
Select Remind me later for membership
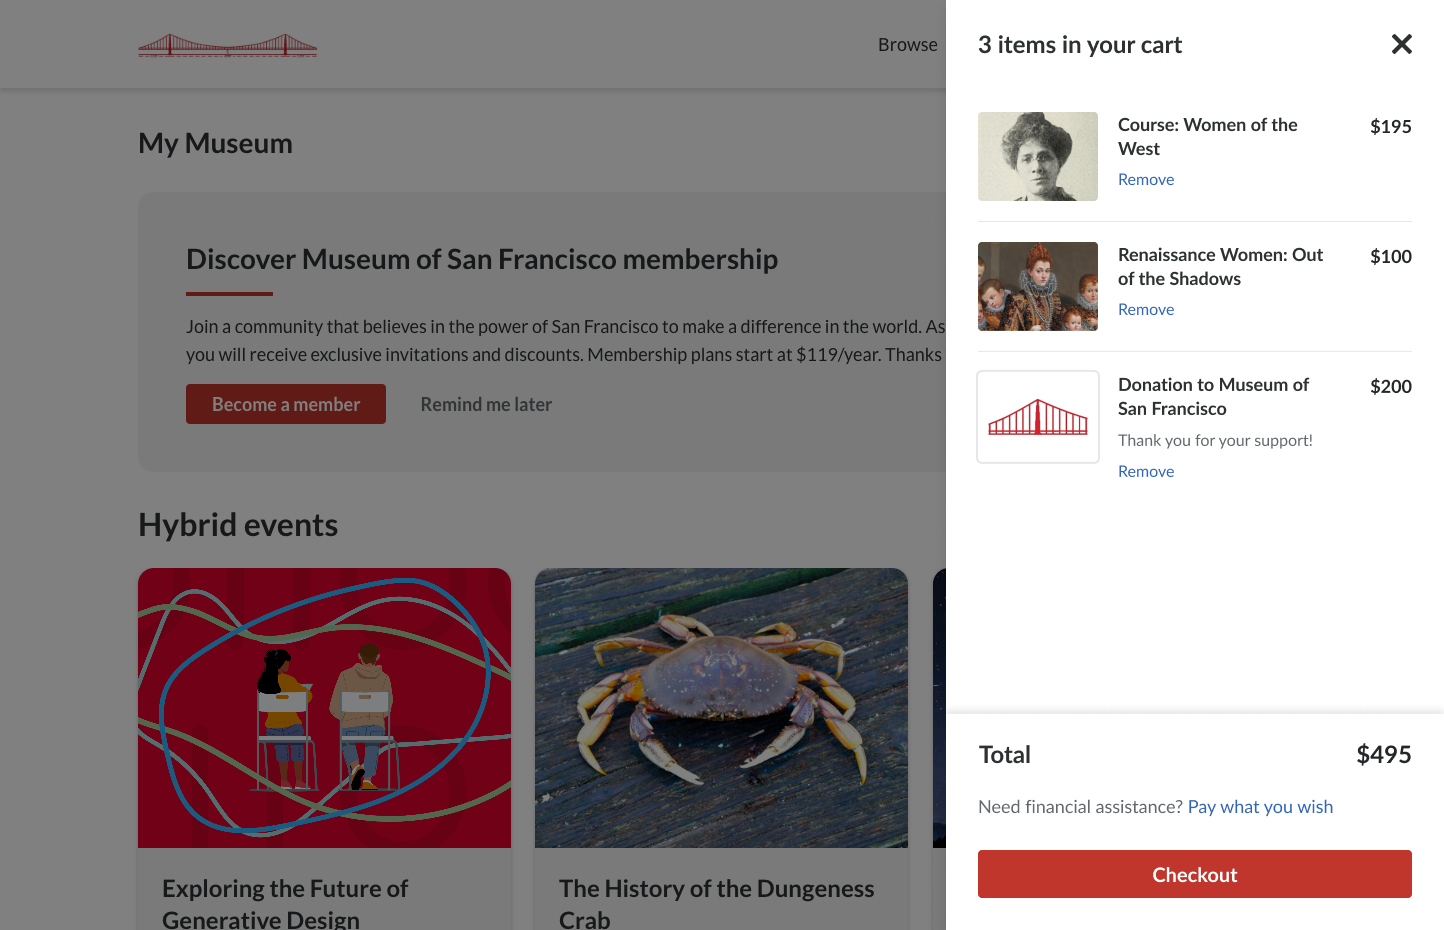pos(486,404)
